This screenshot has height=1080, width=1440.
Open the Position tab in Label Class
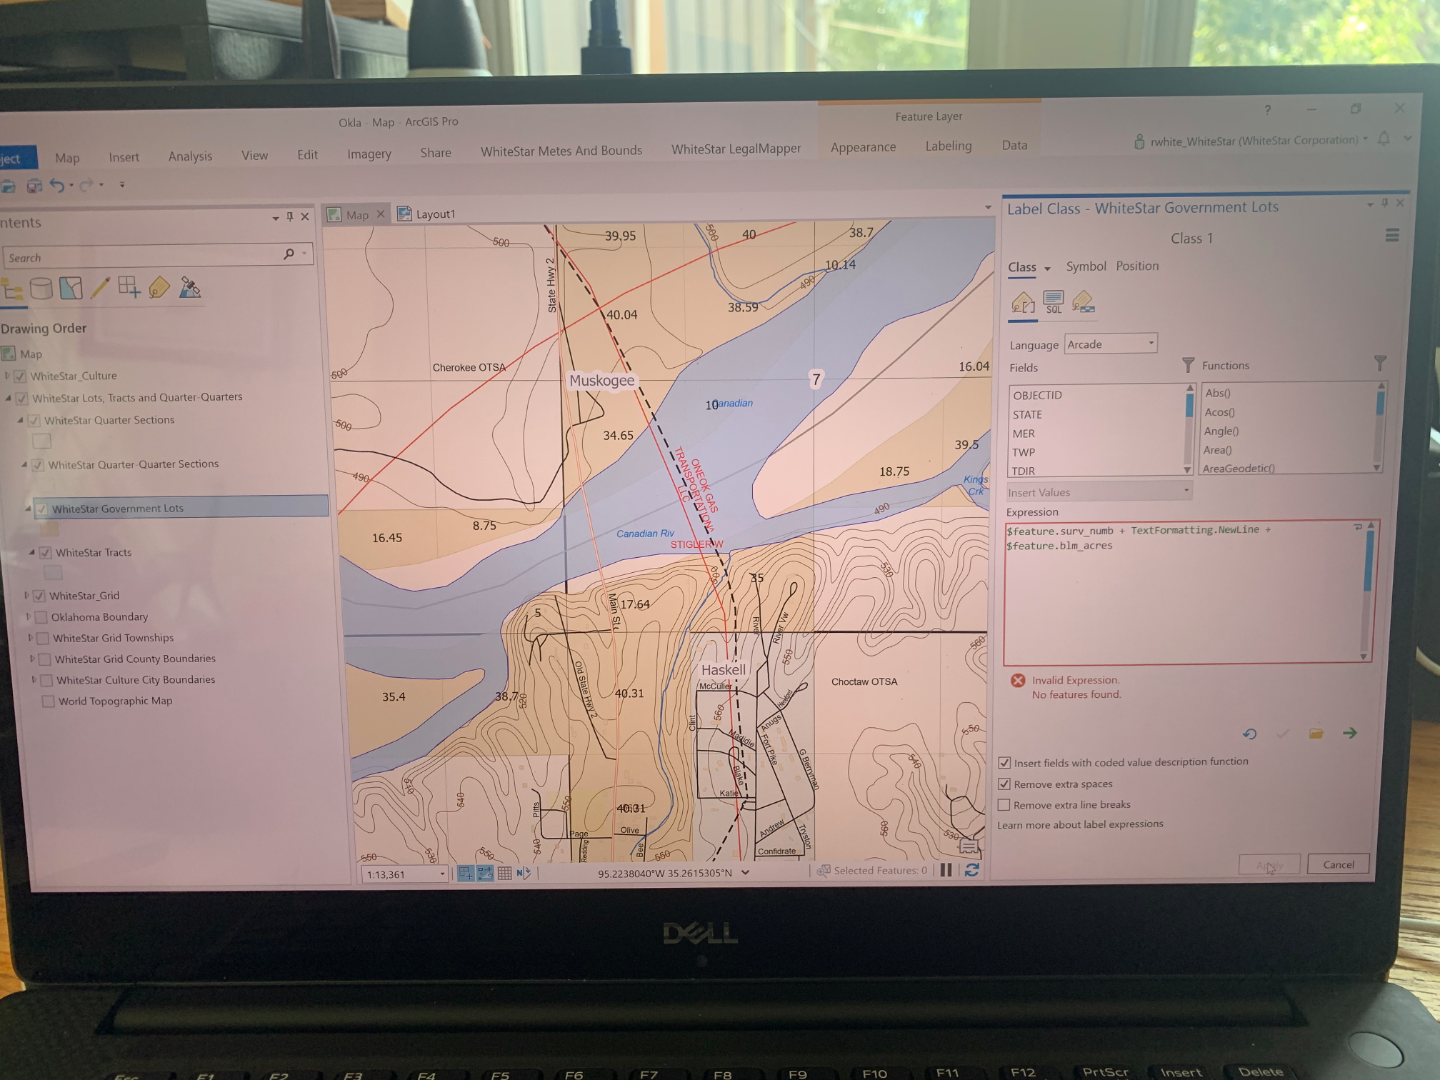tap(1137, 266)
